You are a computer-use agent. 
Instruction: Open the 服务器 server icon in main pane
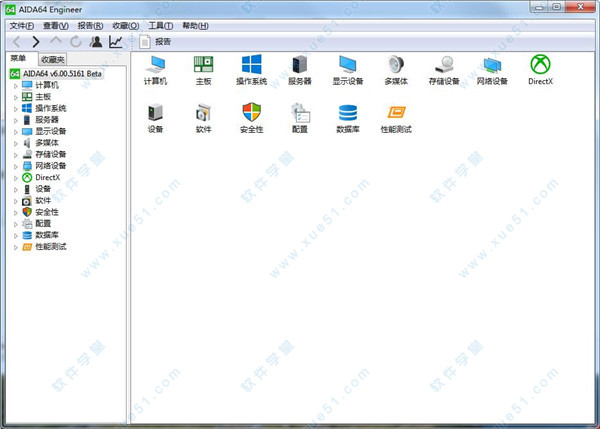pyautogui.click(x=300, y=70)
